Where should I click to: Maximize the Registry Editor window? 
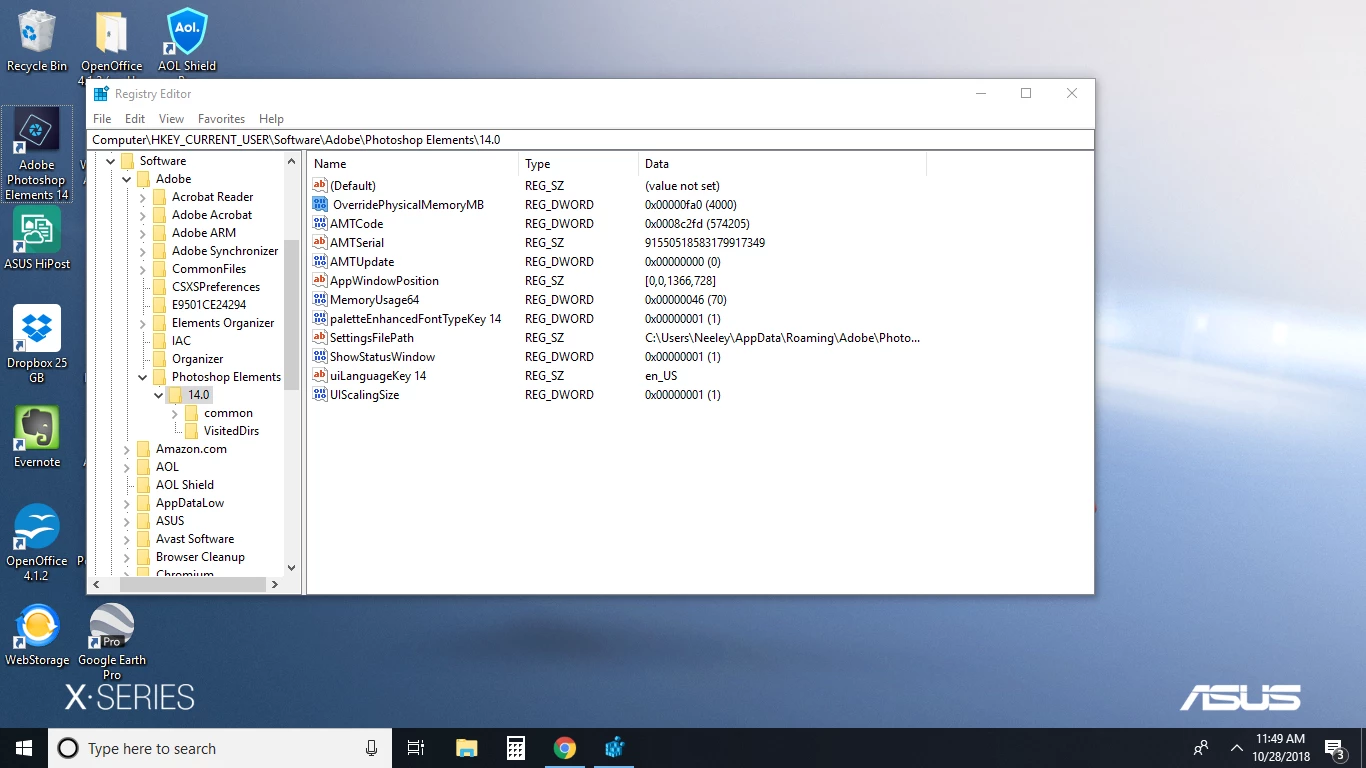1026,93
